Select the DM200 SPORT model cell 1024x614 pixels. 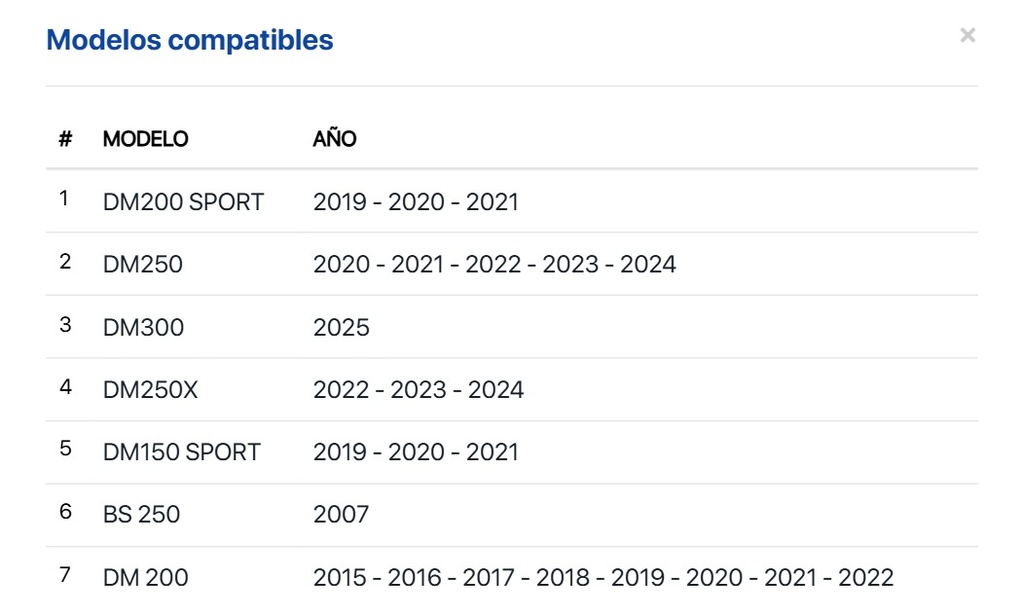[x=183, y=202]
